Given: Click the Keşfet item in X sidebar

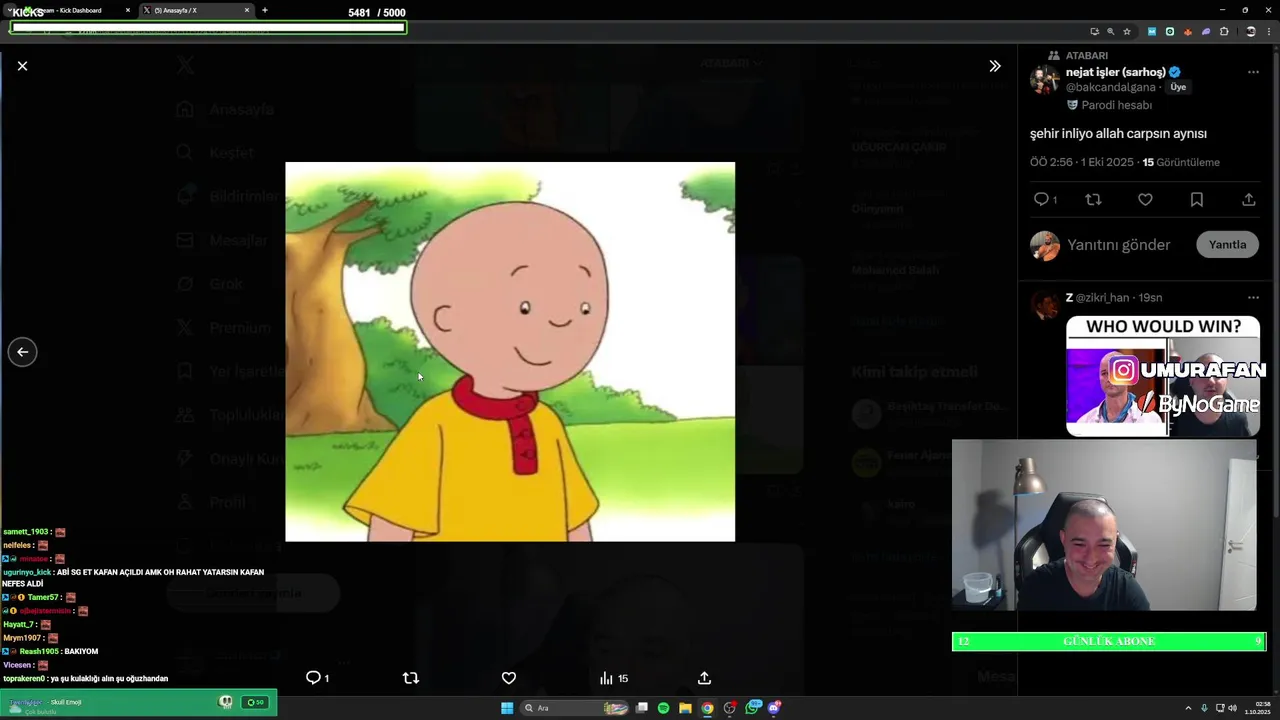Looking at the screenshot, I should tap(216, 153).
